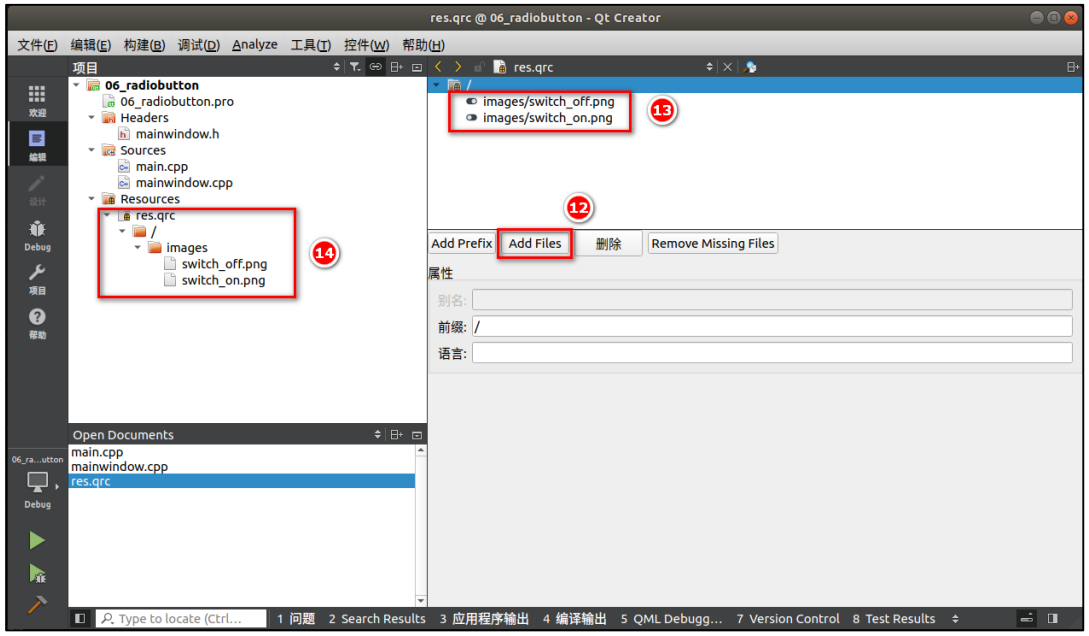Open the Projects (项目) mode wrench icon
The image size is (1089, 636).
37,279
